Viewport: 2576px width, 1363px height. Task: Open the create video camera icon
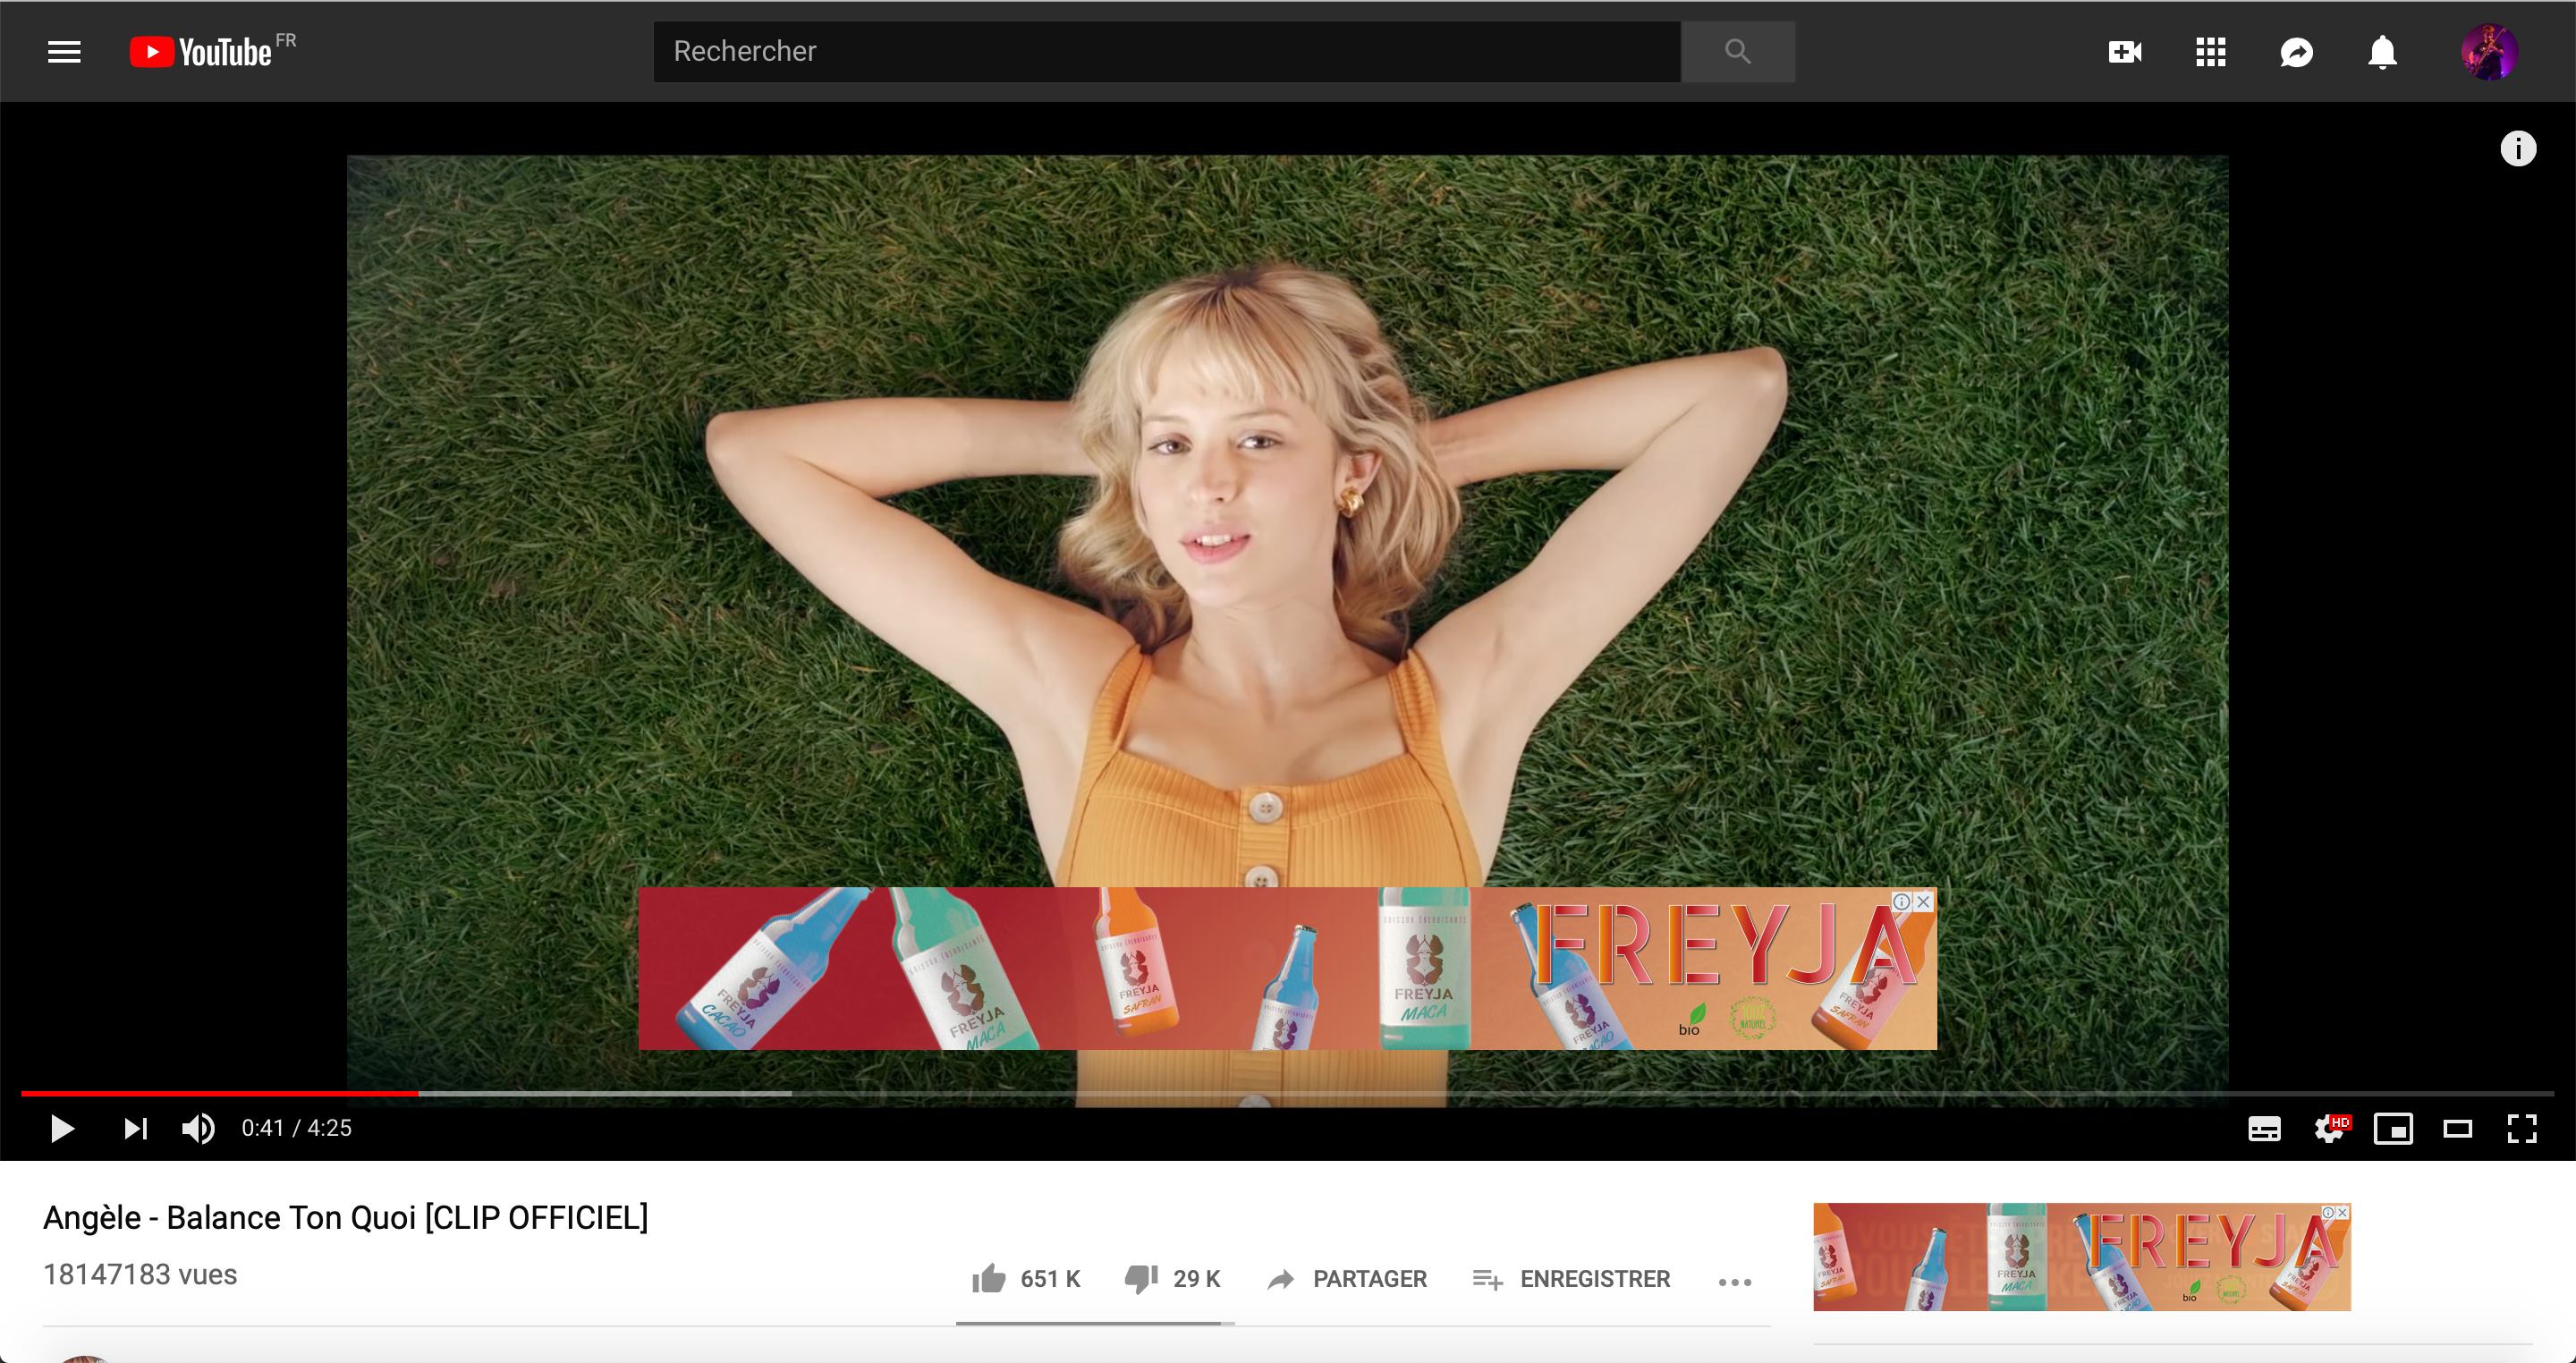[2124, 52]
